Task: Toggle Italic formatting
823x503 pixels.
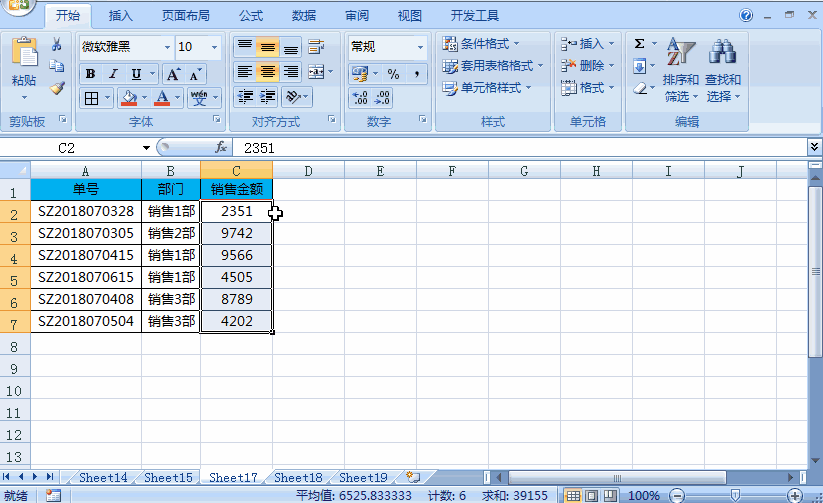Action: click(x=113, y=74)
